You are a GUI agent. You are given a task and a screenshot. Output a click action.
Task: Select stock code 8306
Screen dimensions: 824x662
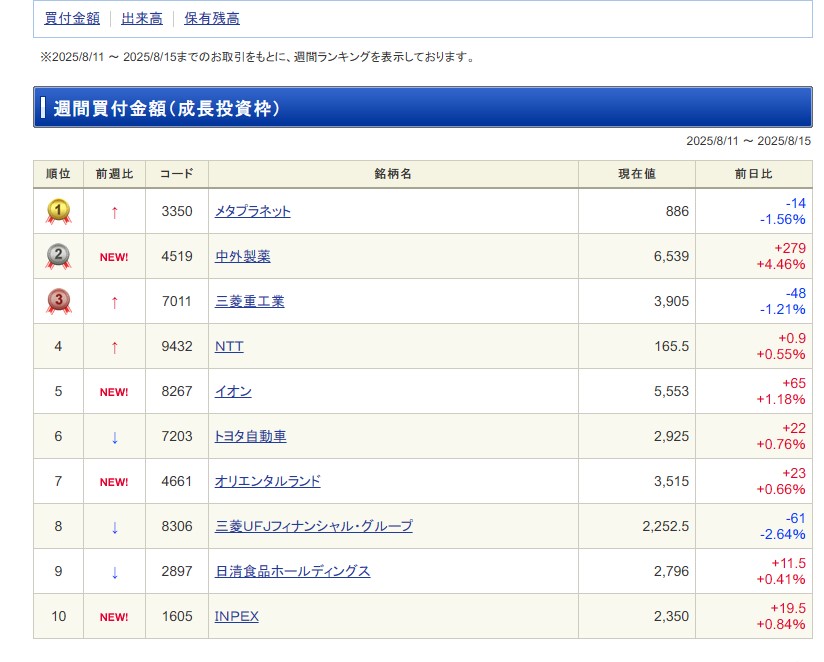point(177,526)
